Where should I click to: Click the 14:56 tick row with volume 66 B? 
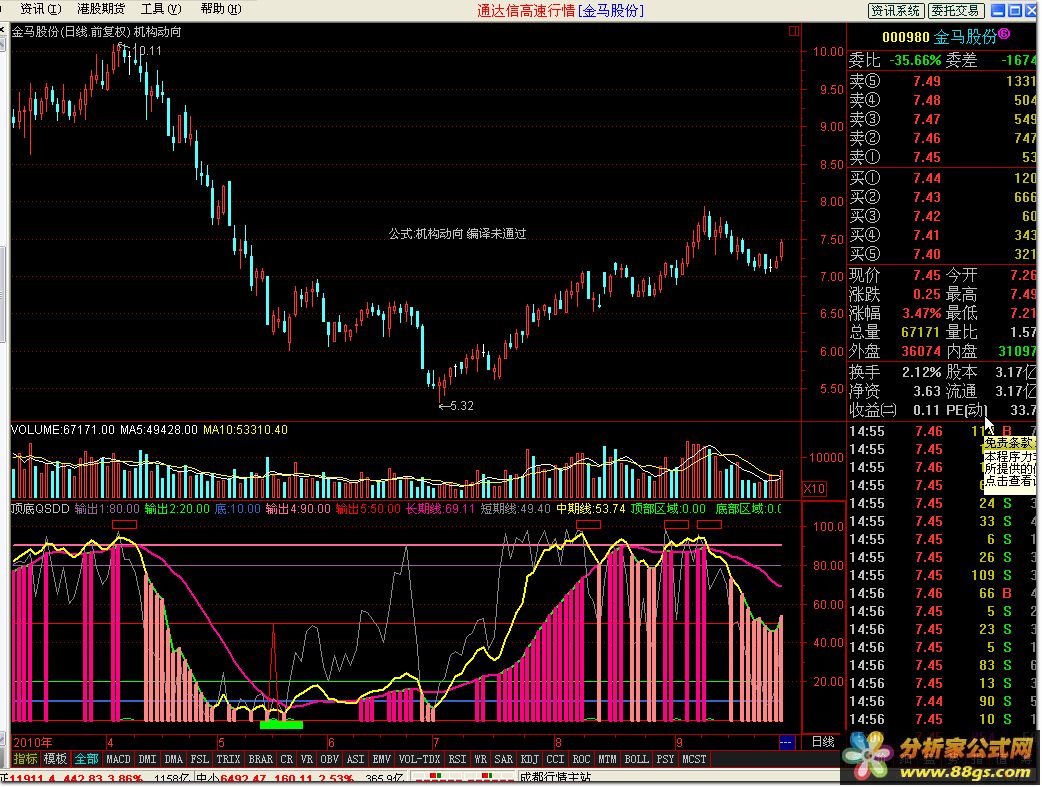click(944, 593)
